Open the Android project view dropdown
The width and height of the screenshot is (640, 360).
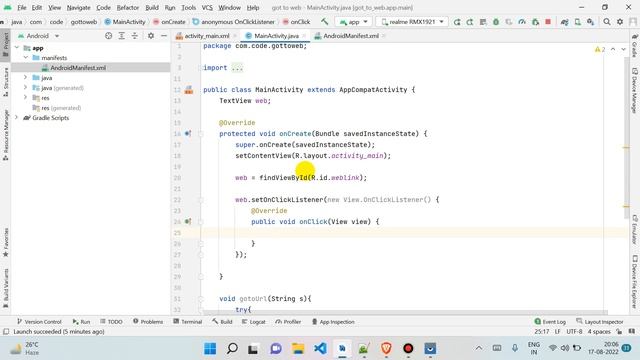point(39,36)
